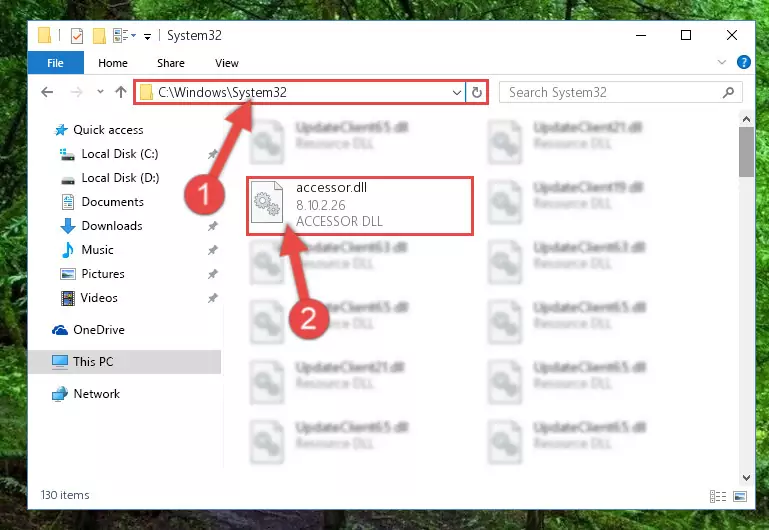Image resolution: width=769 pixels, height=530 pixels.
Task: Click the OneDrive cloud icon
Action: (x=60, y=330)
